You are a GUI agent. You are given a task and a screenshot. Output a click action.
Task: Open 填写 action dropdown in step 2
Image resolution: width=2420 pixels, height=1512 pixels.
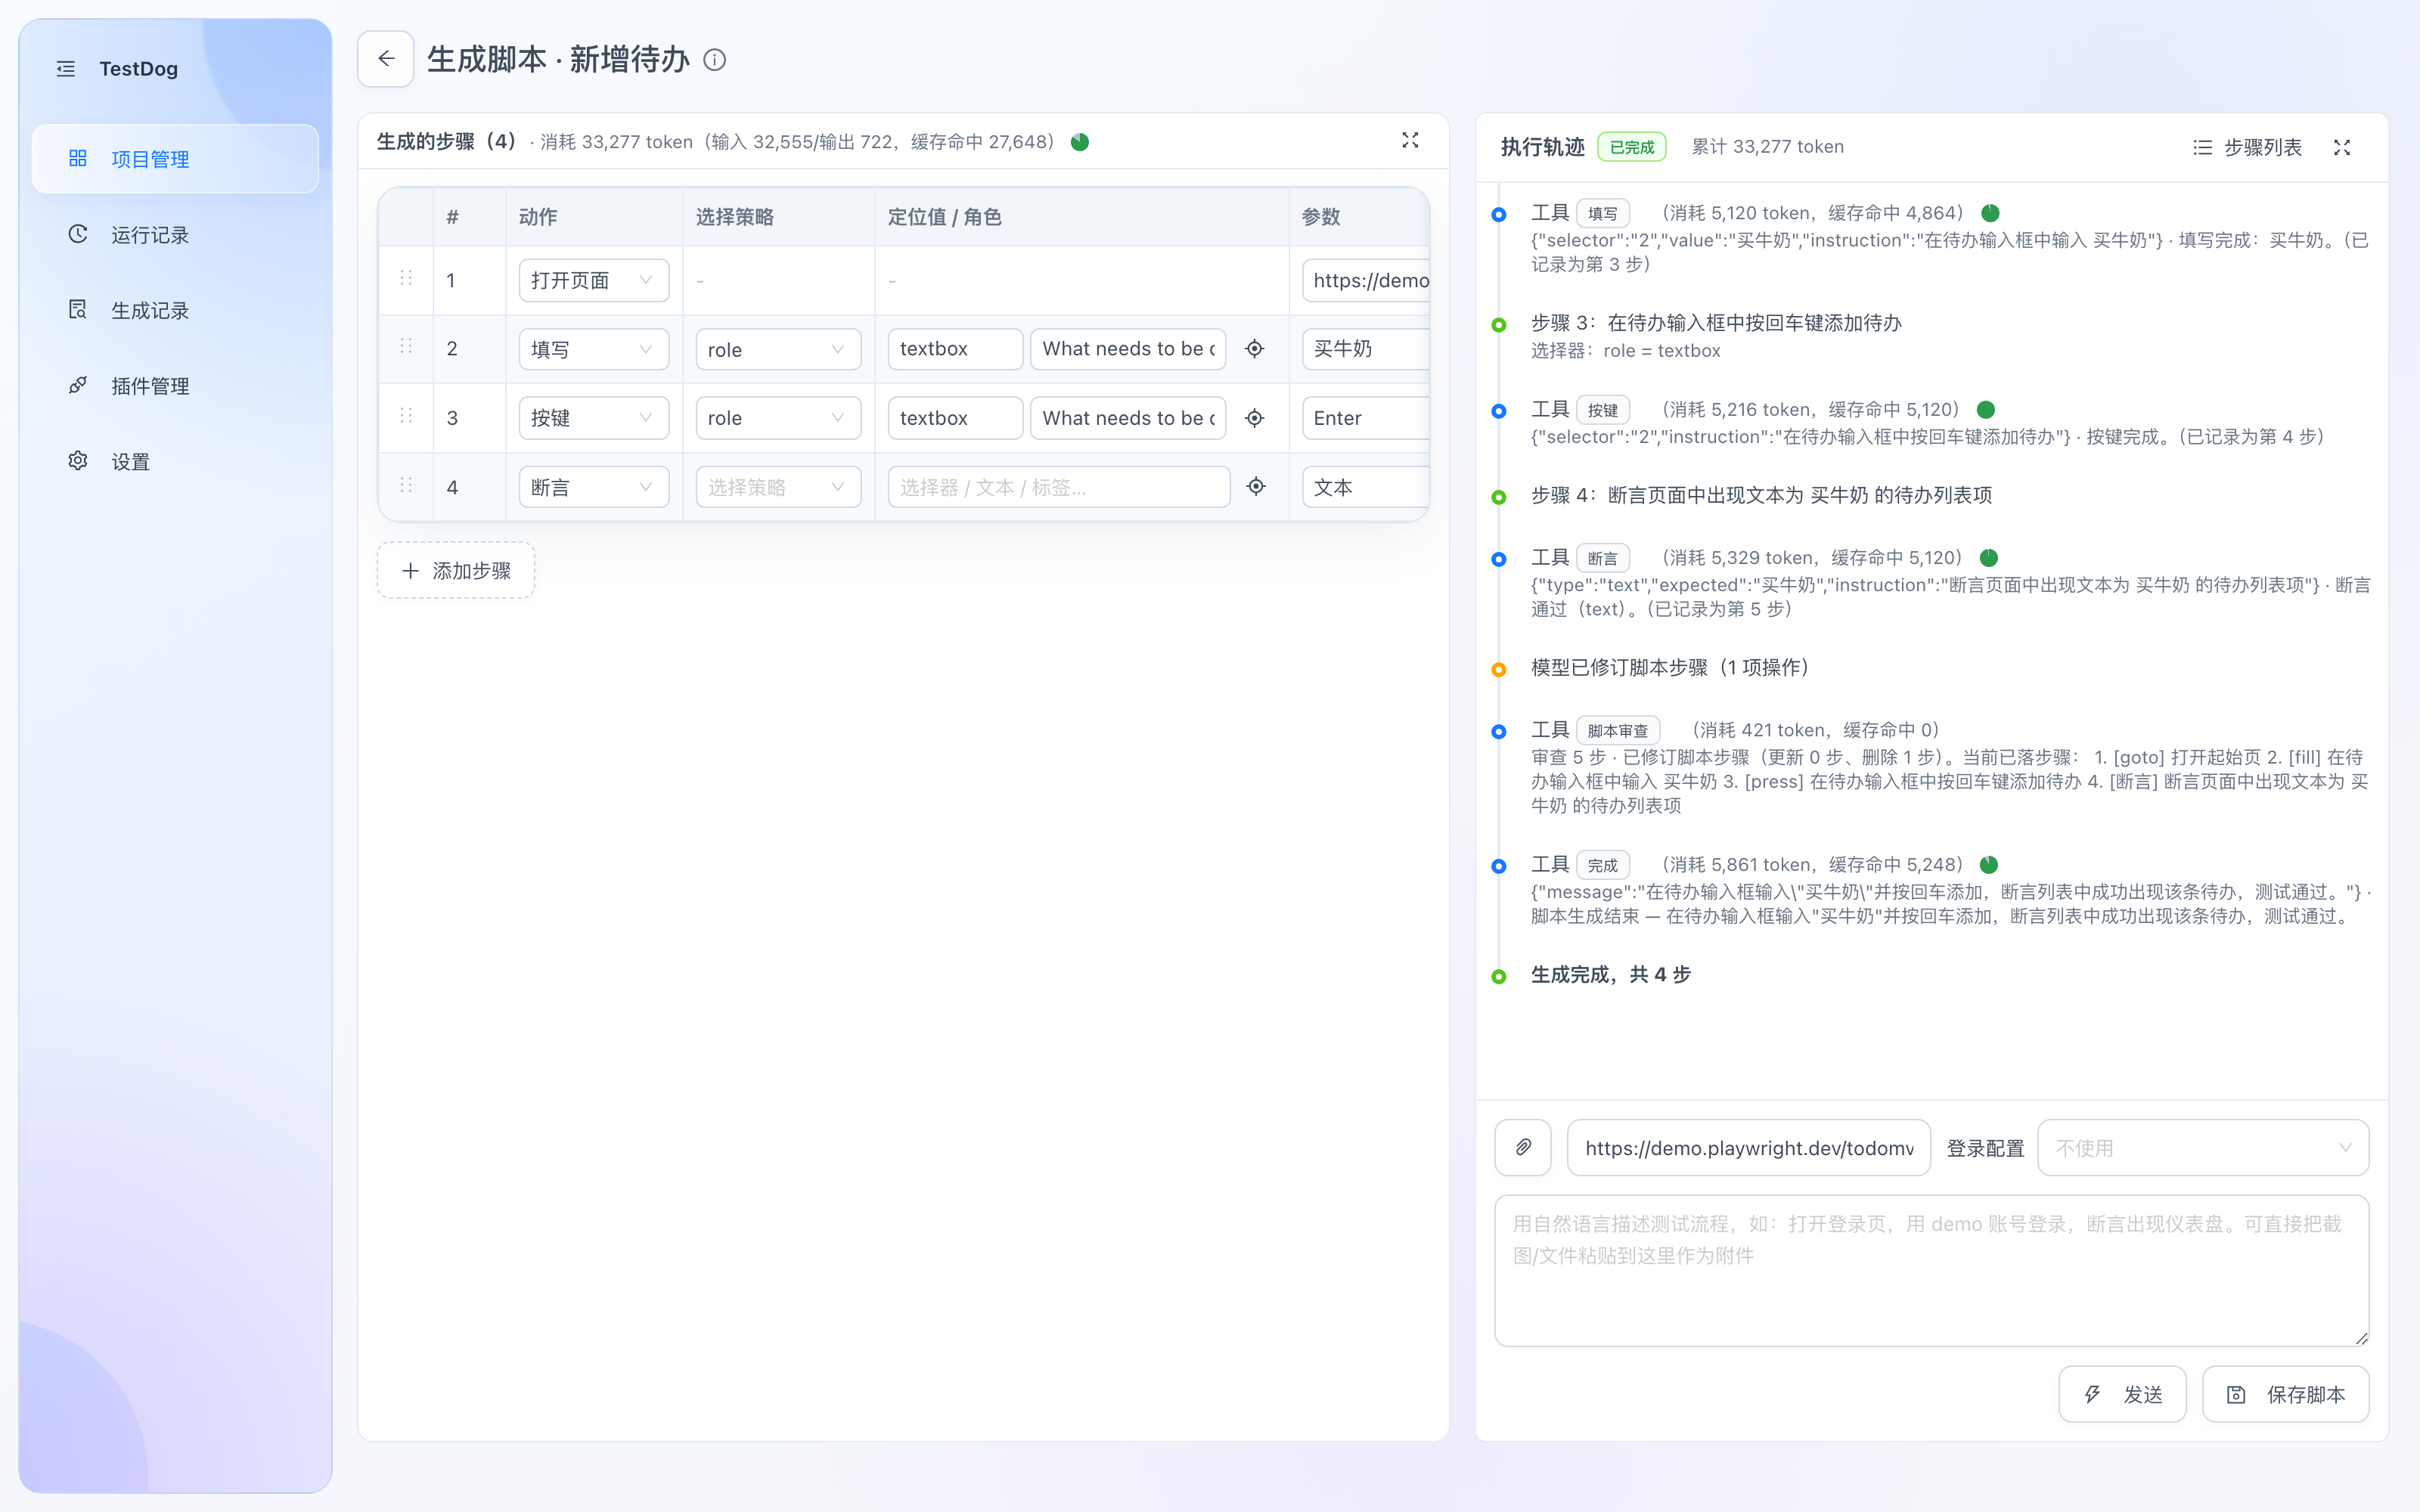click(x=594, y=350)
